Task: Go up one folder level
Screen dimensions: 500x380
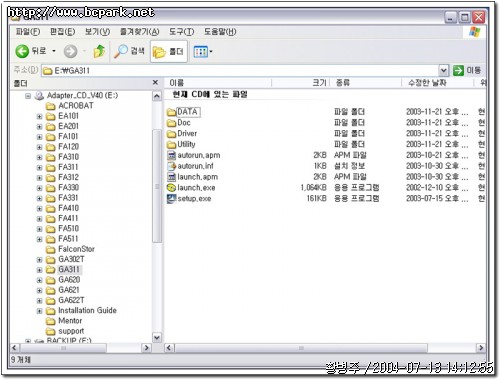Action: pos(99,51)
